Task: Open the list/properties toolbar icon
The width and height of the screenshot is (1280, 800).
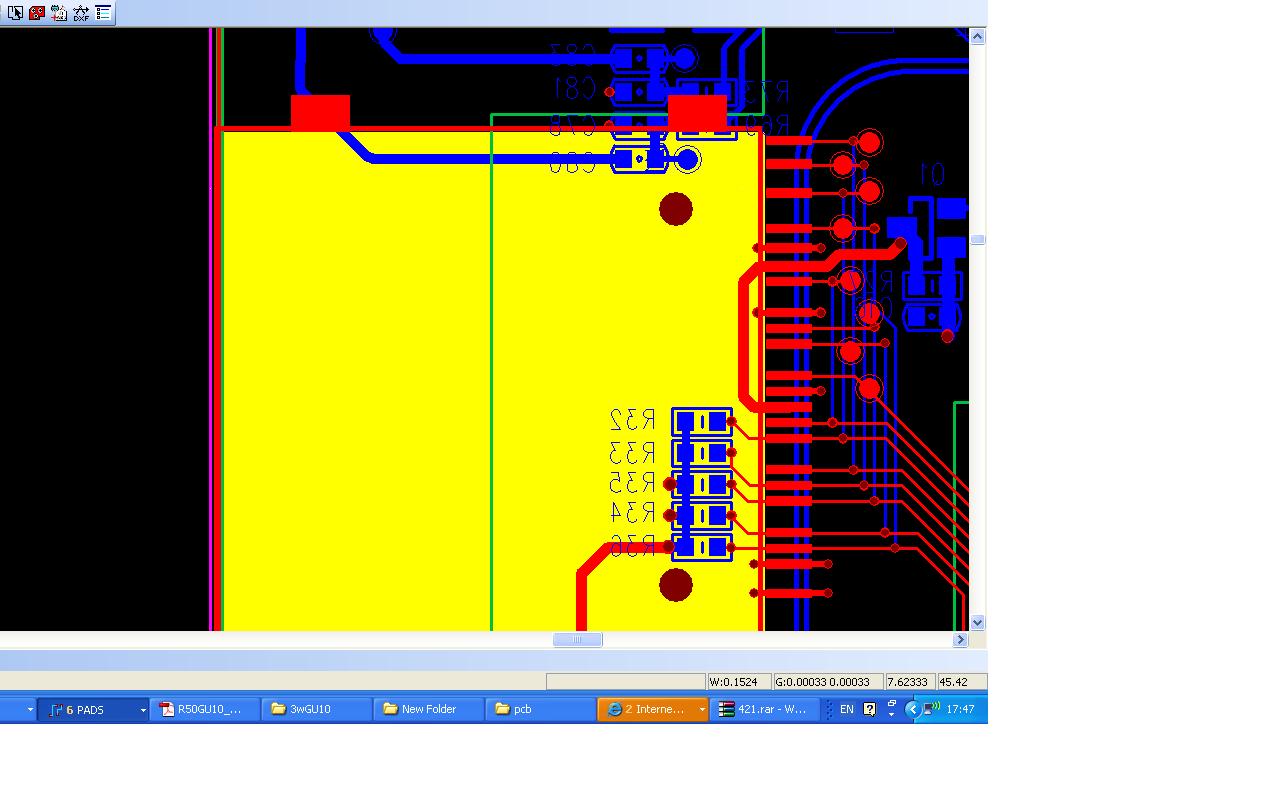Action: (103, 13)
